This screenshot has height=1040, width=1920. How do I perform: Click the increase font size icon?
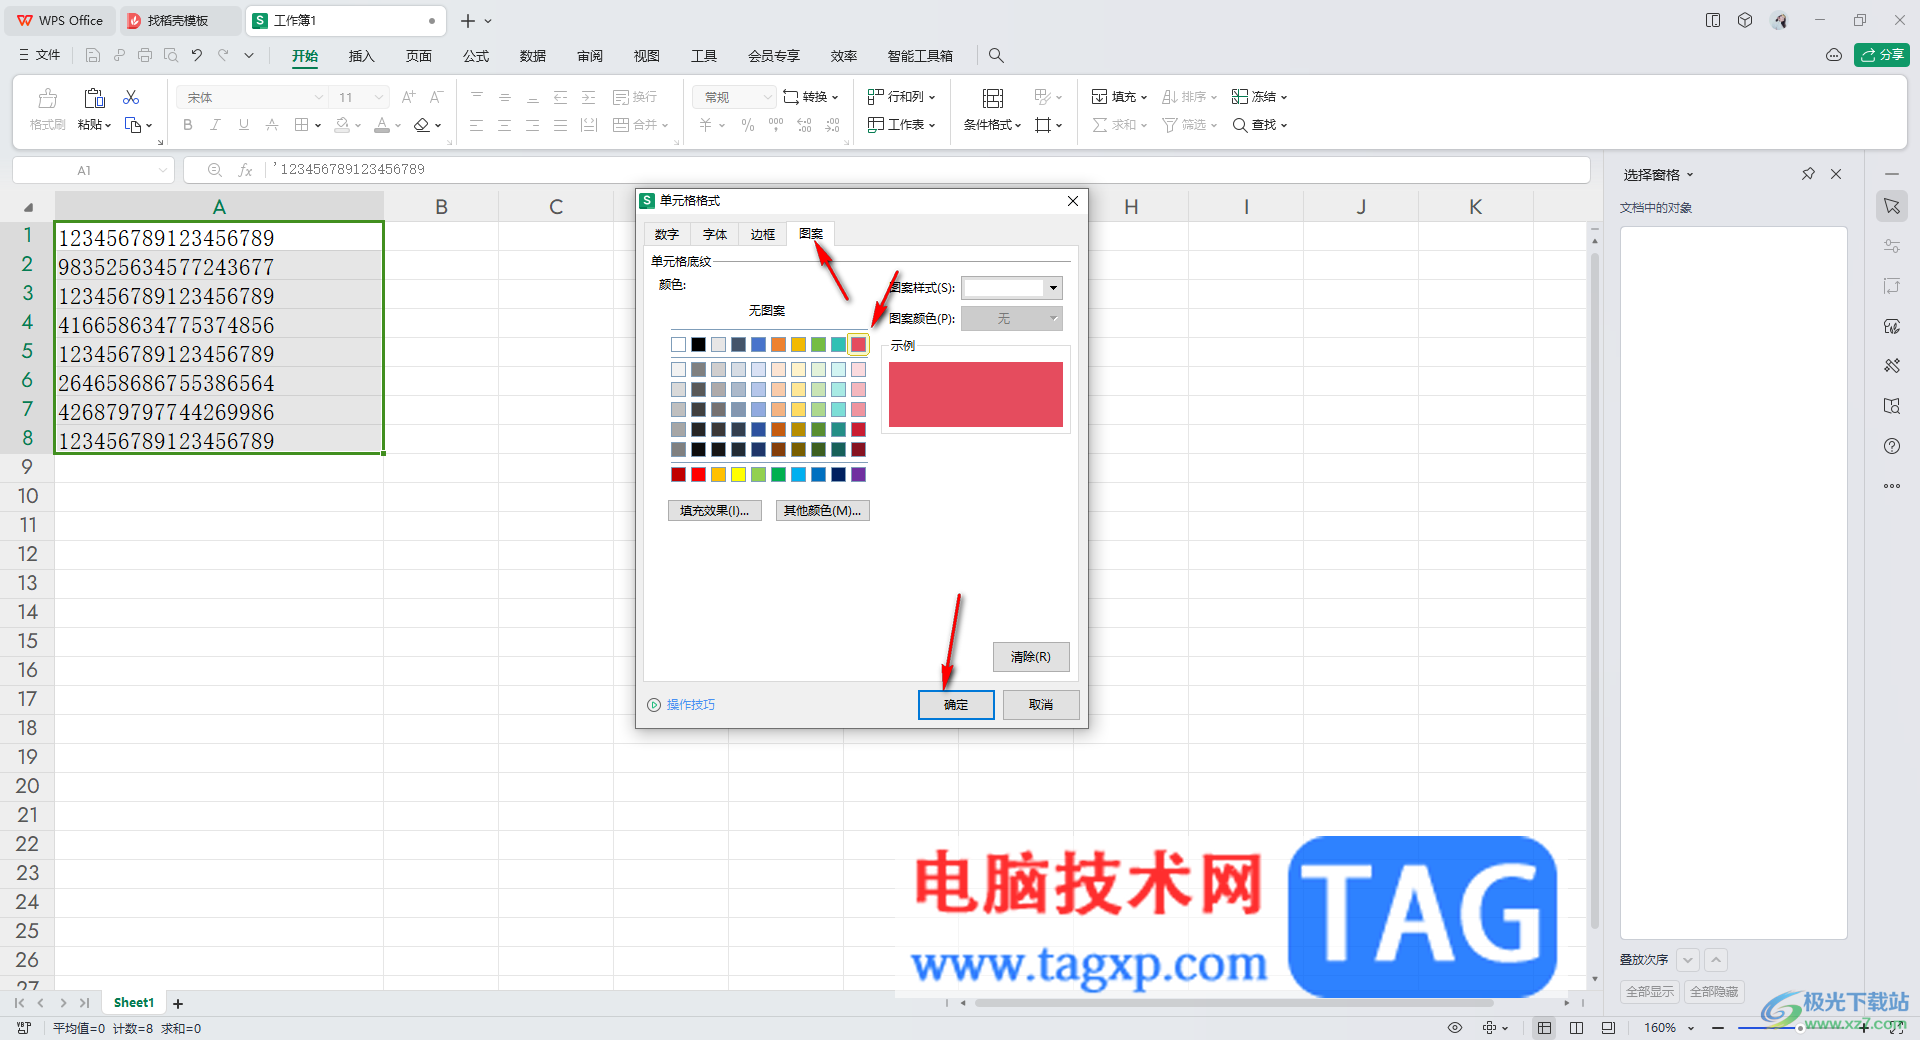408,97
